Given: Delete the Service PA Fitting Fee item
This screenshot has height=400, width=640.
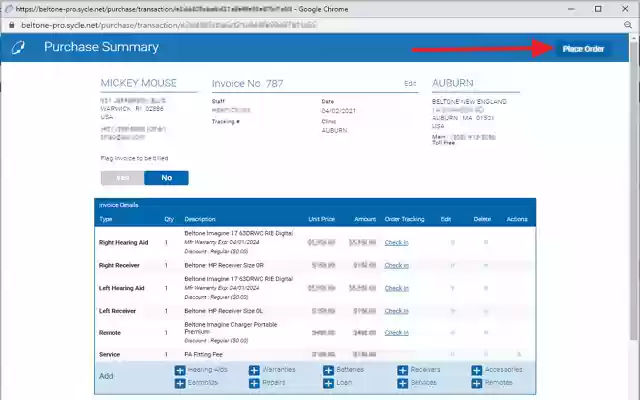Looking at the screenshot, I should [486, 354].
